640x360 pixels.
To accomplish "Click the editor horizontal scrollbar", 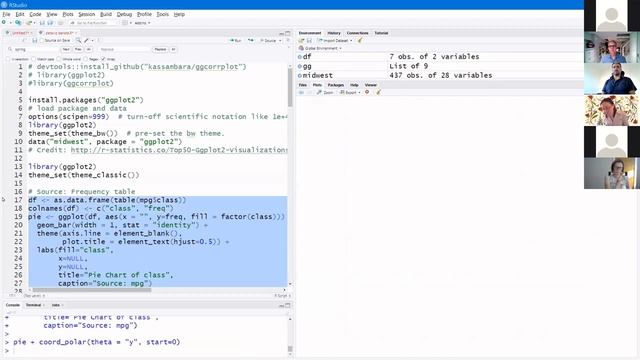I will (x=92, y=290).
